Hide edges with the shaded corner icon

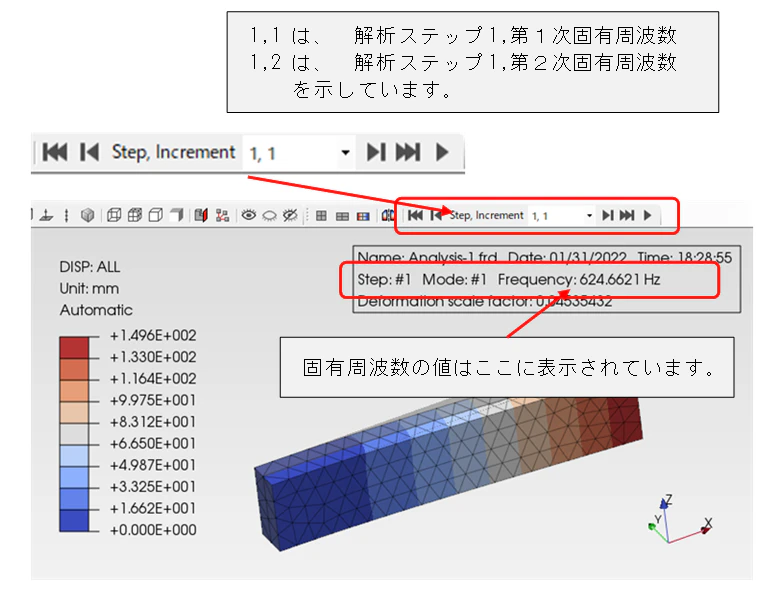(x=177, y=215)
